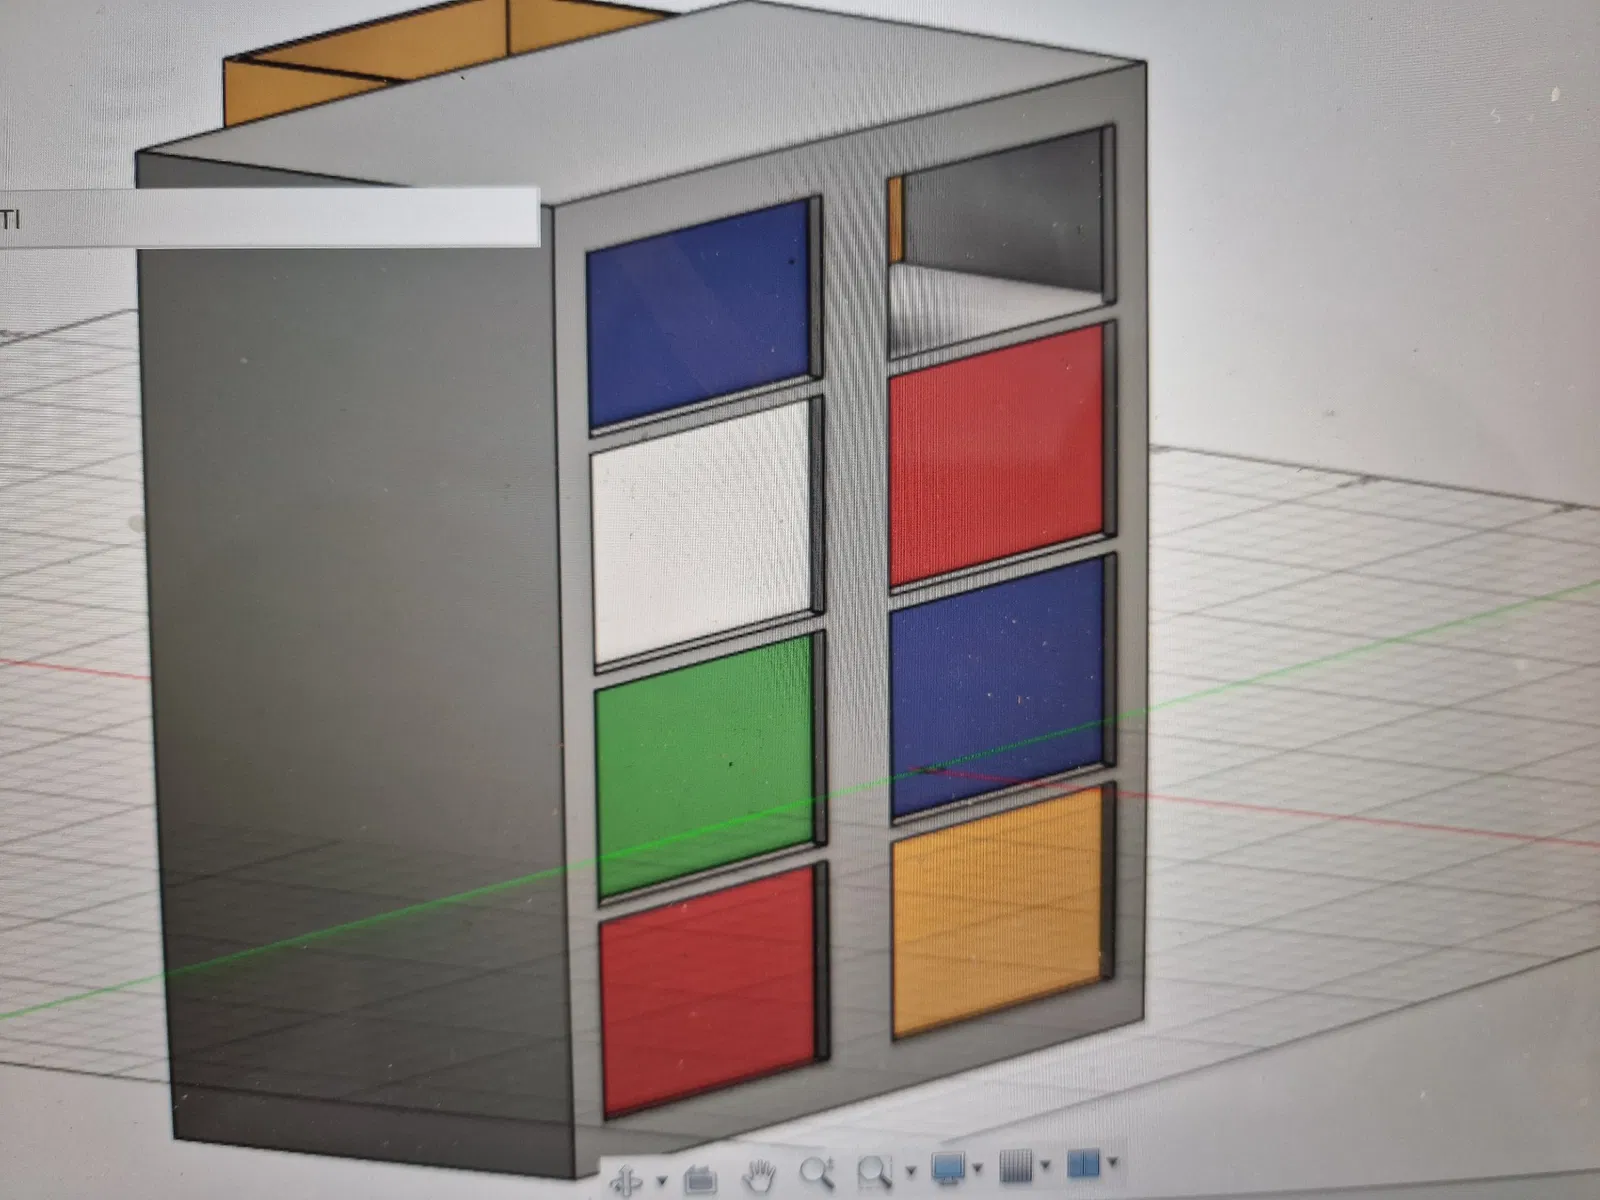
Task: Expand the zoom options dropdown arrow
Action: (x=910, y=1170)
